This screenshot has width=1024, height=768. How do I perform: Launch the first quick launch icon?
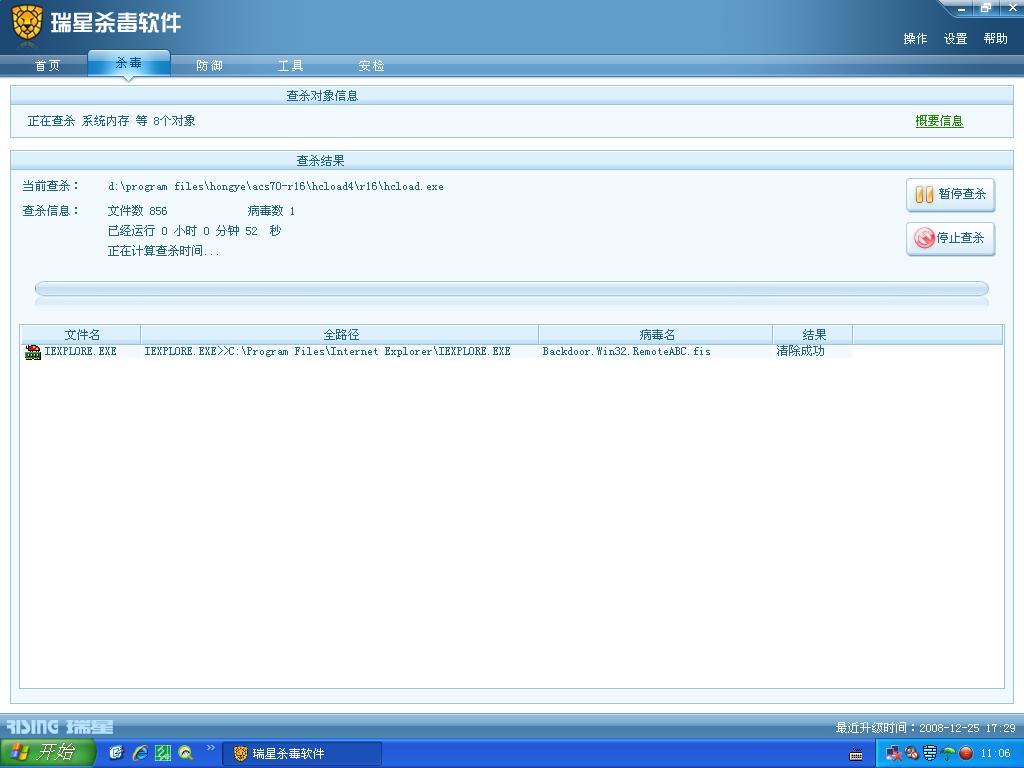(x=116, y=753)
